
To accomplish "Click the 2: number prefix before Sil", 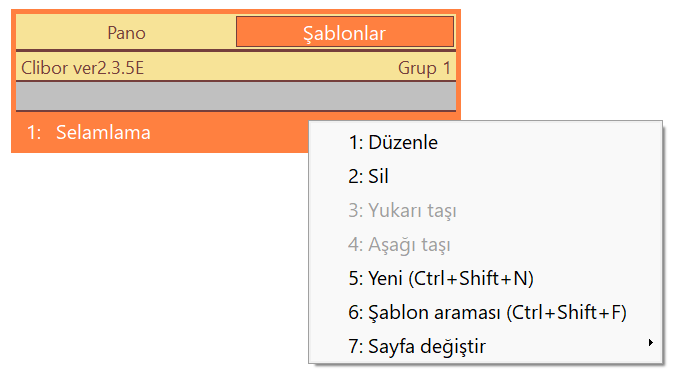I will click(356, 176).
